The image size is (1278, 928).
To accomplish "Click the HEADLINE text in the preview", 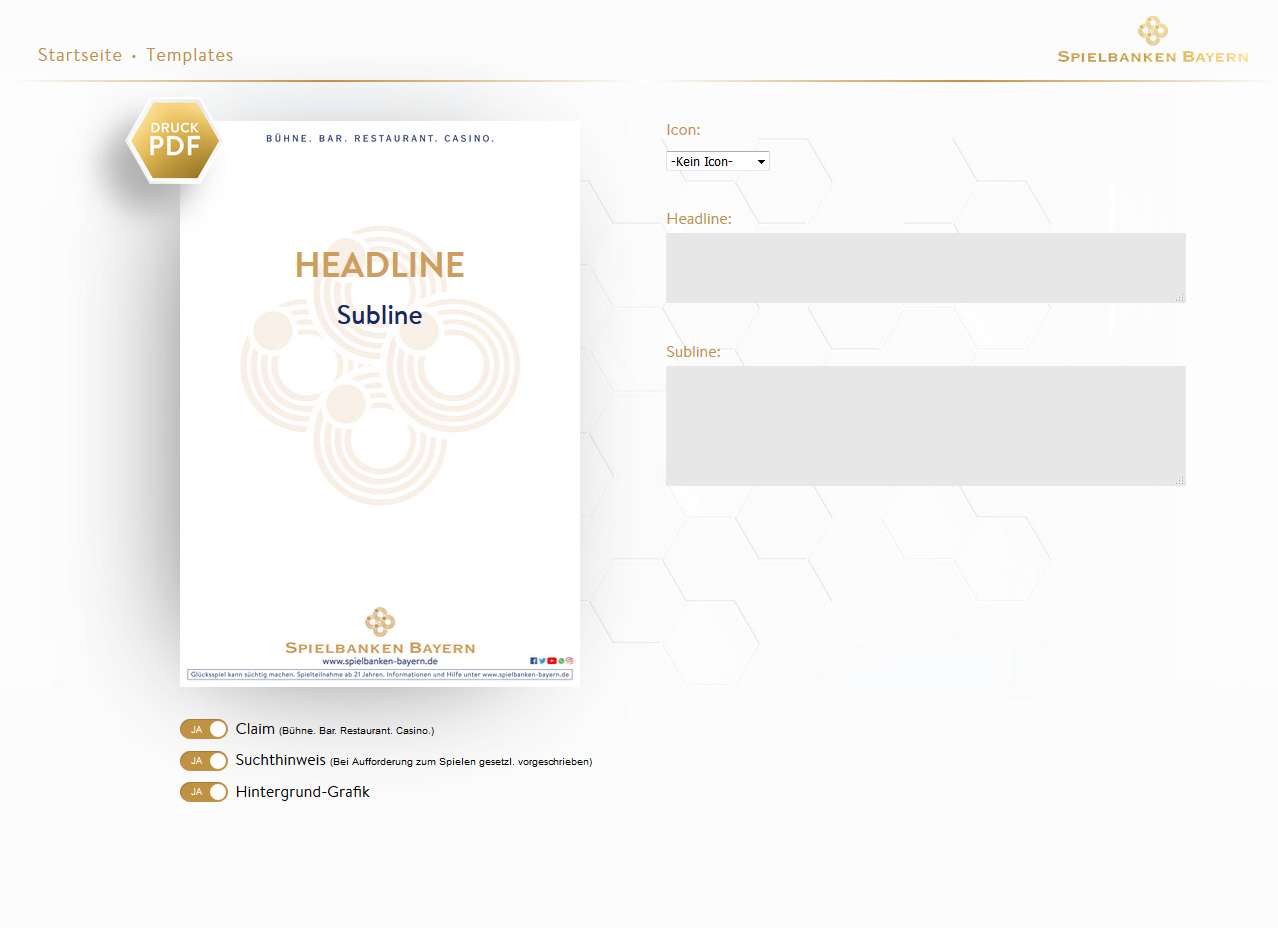I will tap(380, 265).
